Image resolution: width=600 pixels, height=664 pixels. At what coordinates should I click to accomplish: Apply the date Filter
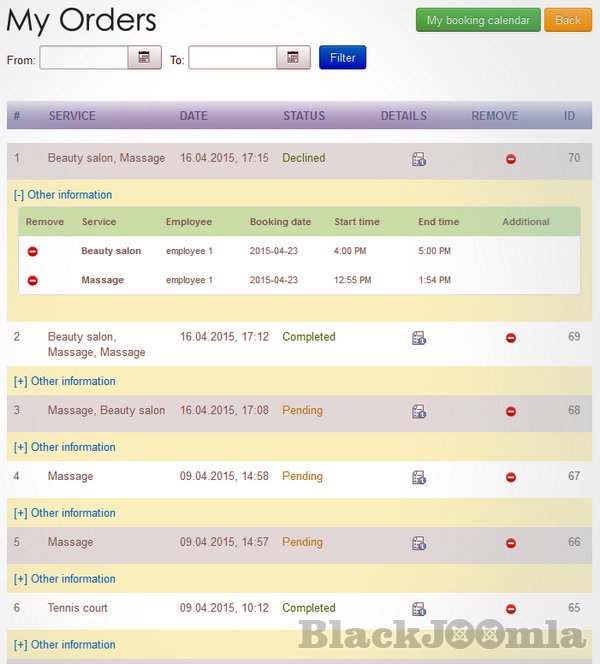342,58
